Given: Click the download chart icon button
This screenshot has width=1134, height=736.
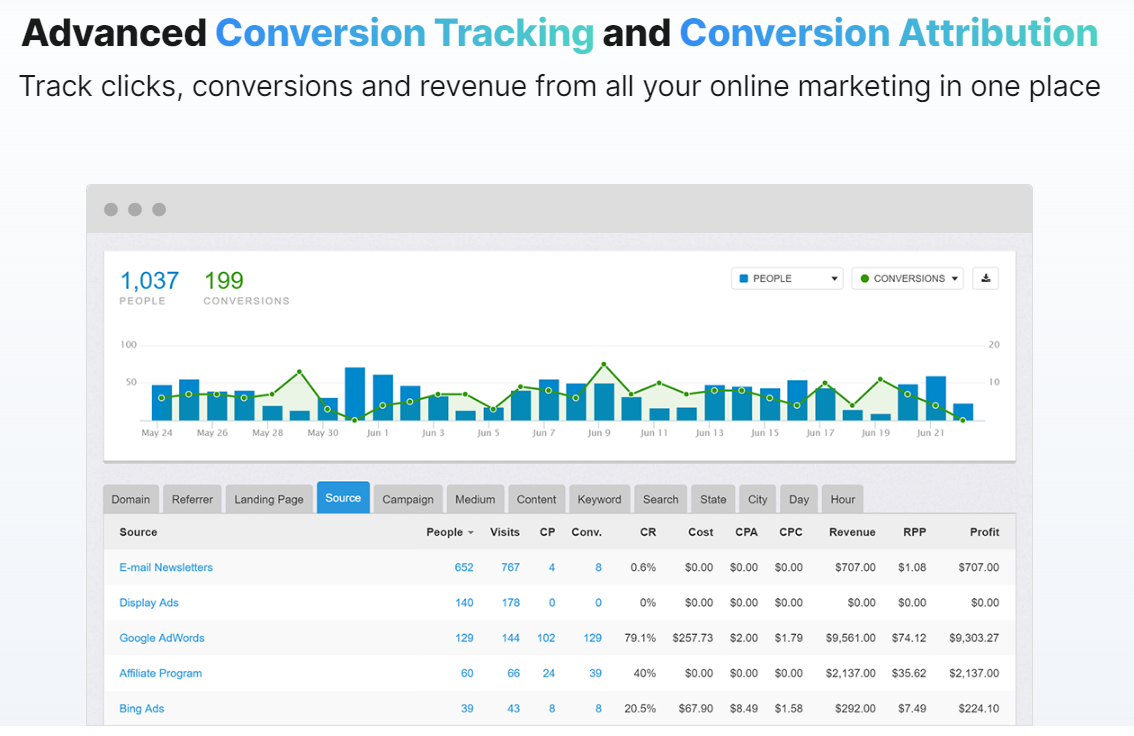Looking at the screenshot, I should click(x=985, y=278).
